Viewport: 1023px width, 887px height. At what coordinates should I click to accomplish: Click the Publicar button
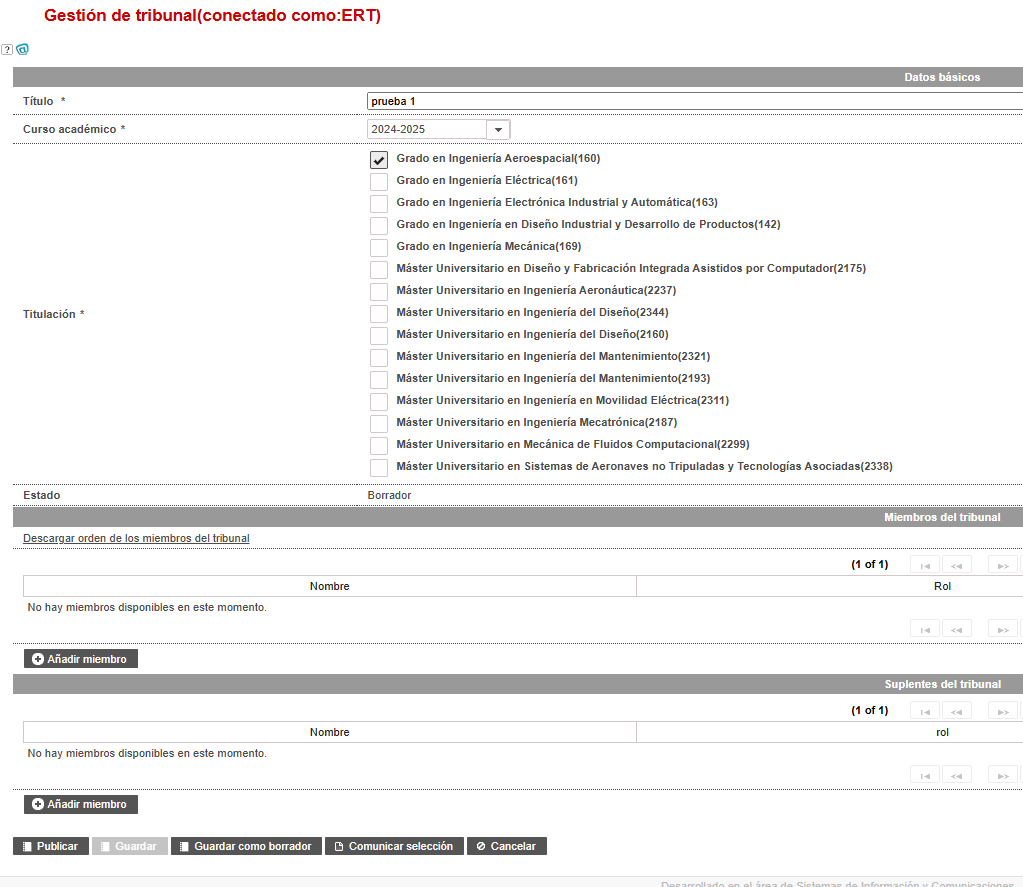point(51,846)
